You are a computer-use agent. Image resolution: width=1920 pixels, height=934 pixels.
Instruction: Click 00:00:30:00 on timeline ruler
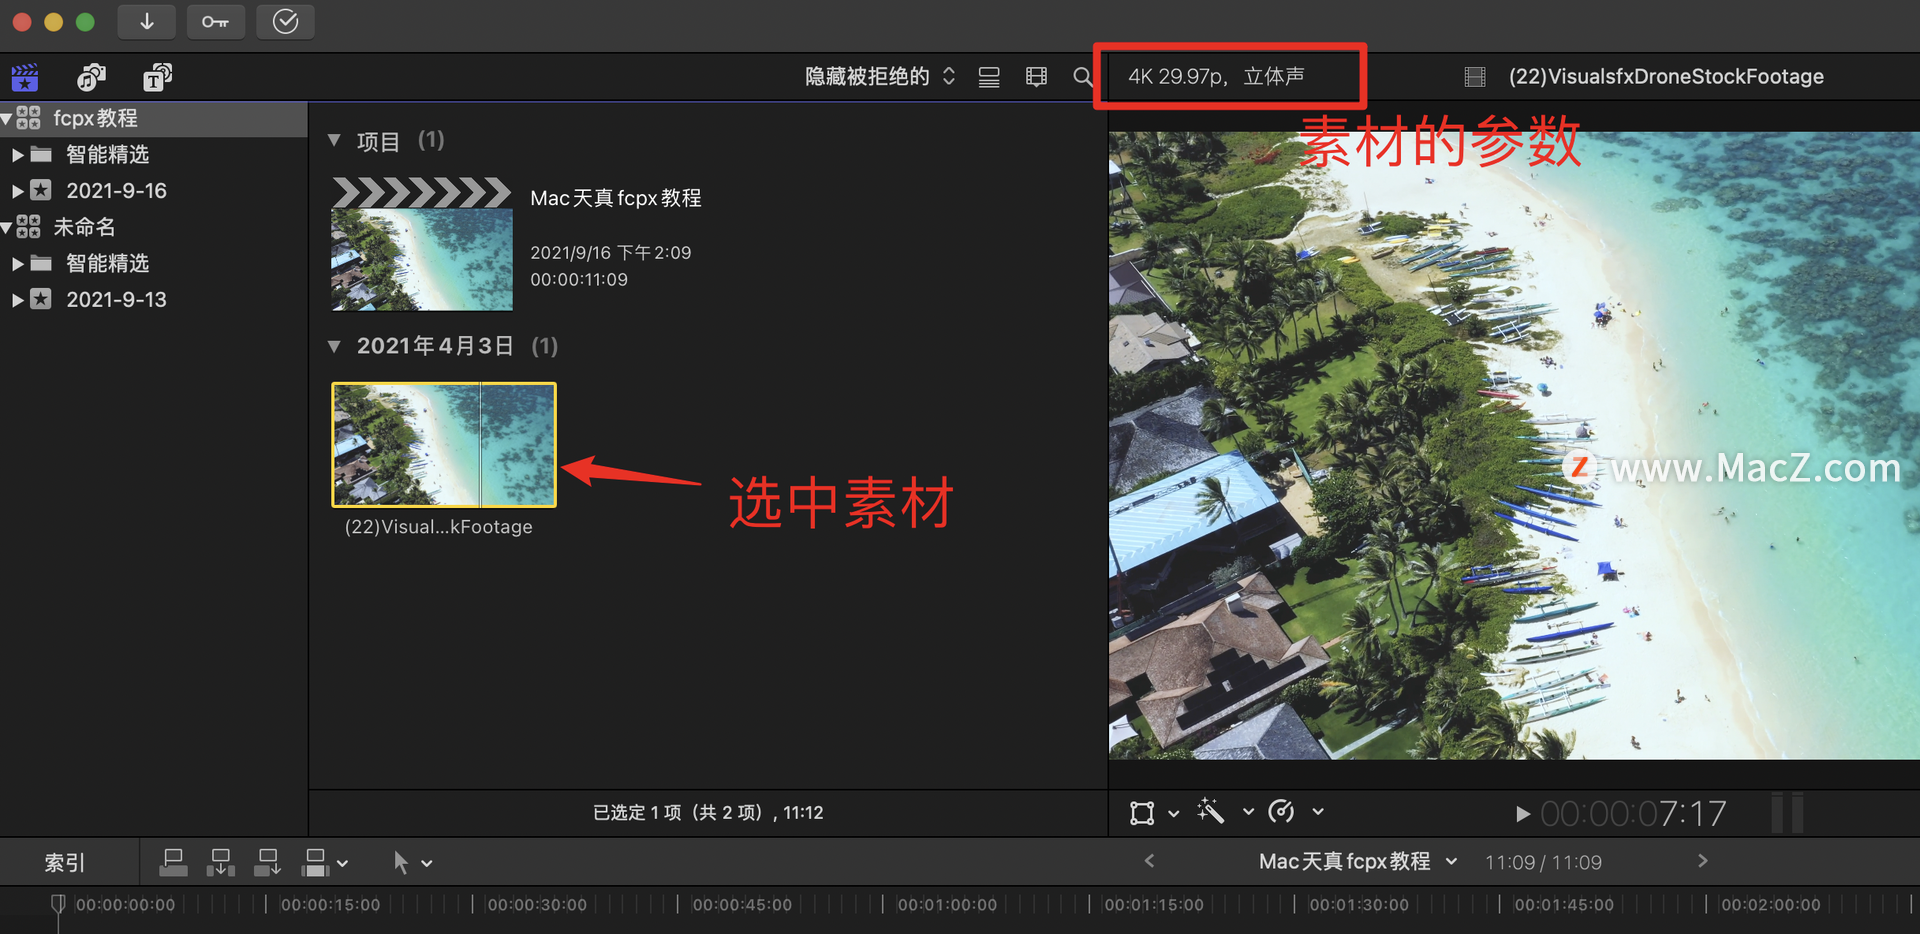coord(537,905)
